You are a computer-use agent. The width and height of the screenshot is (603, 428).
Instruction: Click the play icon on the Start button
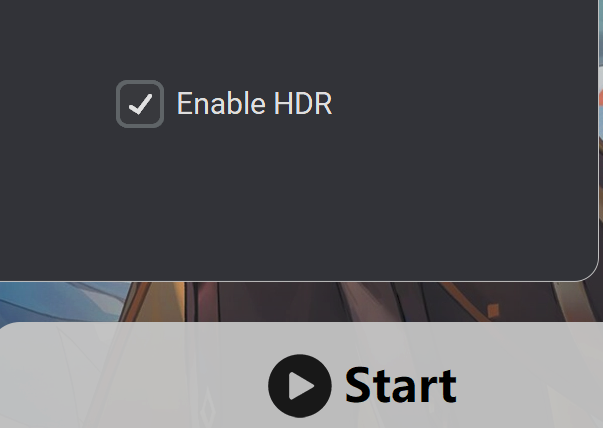click(300, 386)
